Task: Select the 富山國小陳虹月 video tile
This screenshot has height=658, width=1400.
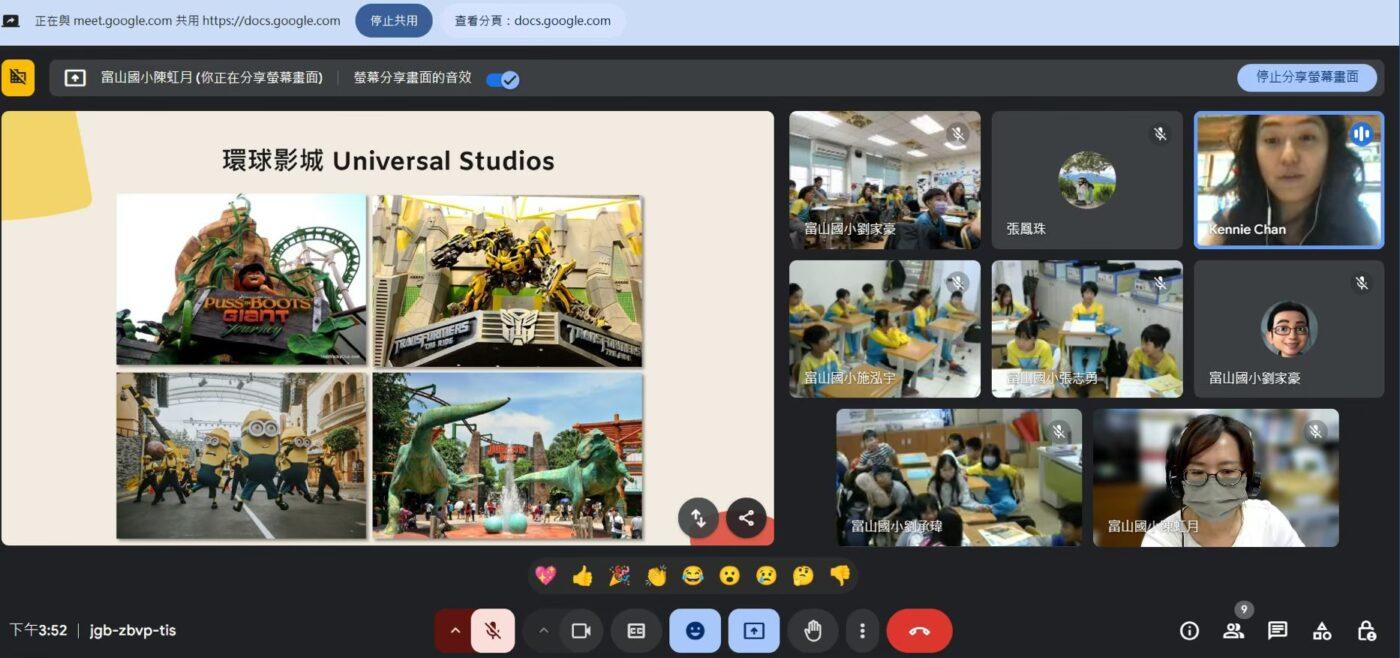Action: [x=1216, y=478]
